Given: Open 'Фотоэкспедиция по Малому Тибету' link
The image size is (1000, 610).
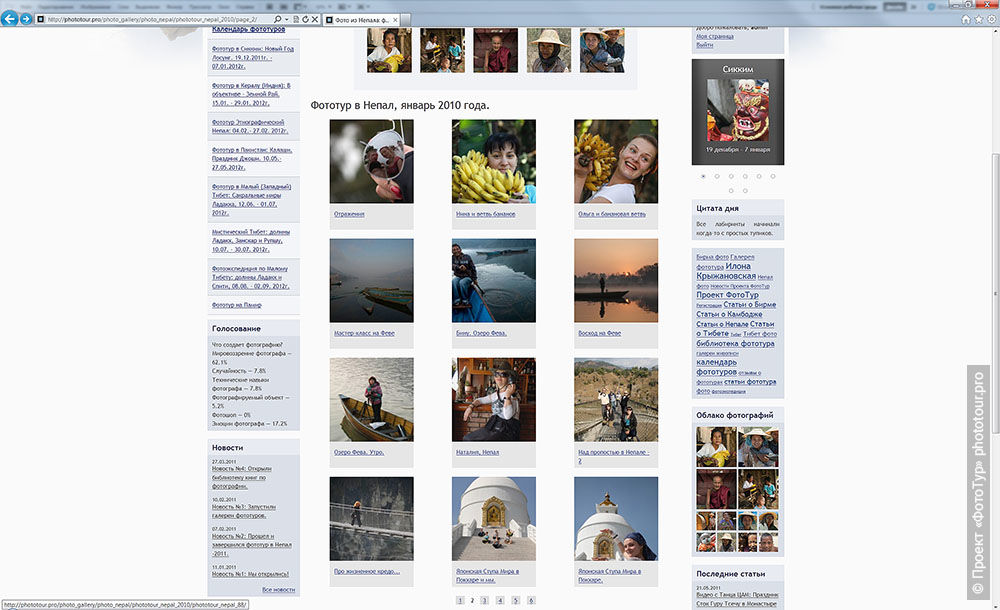Looking at the screenshot, I should click(x=251, y=278).
